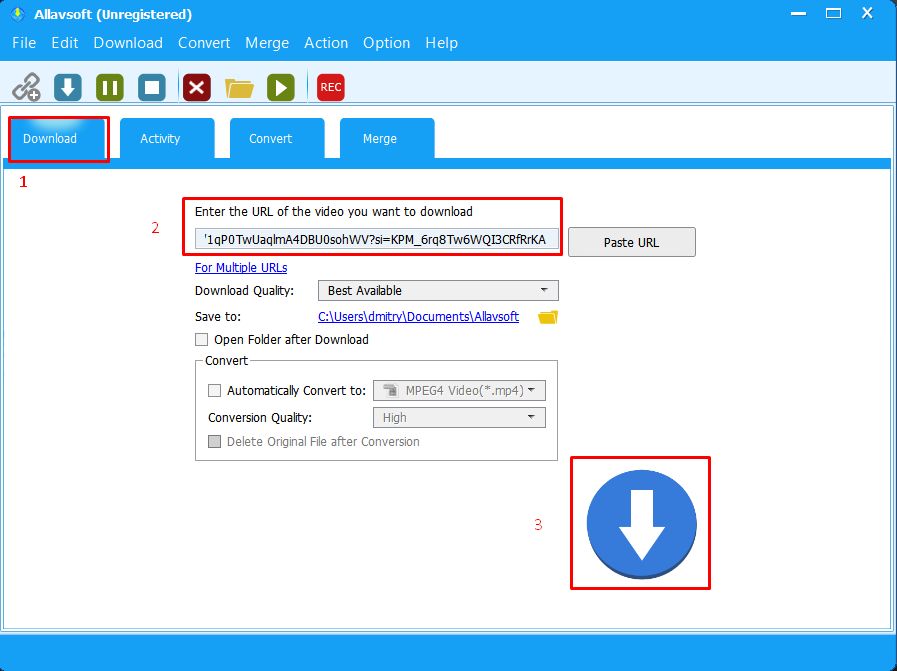Viewport: 897px width, 671px height.
Task: Click the green pause toolbar icon
Action: point(110,88)
